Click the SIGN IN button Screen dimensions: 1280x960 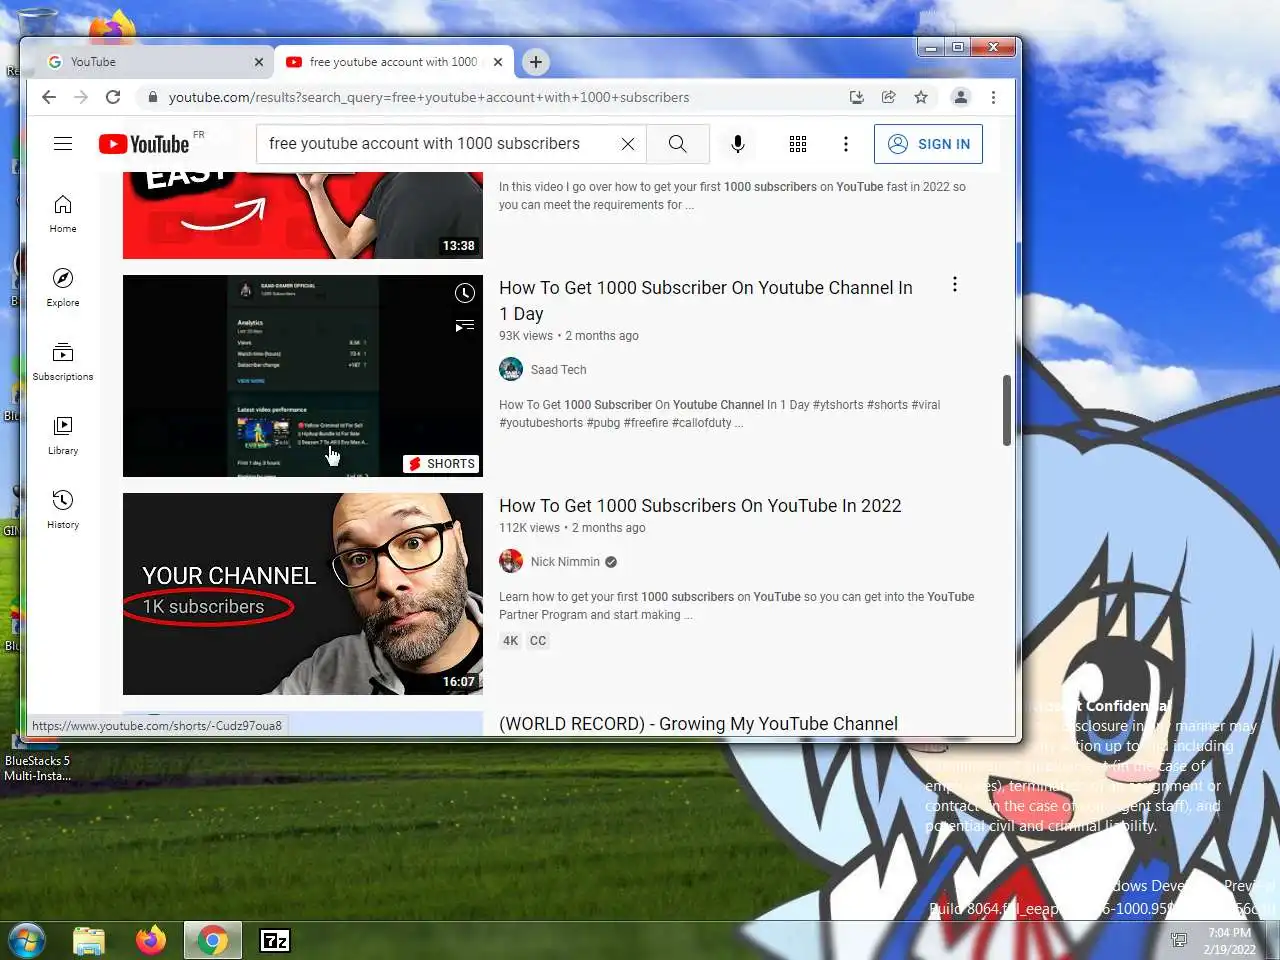pyautogui.click(x=928, y=144)
